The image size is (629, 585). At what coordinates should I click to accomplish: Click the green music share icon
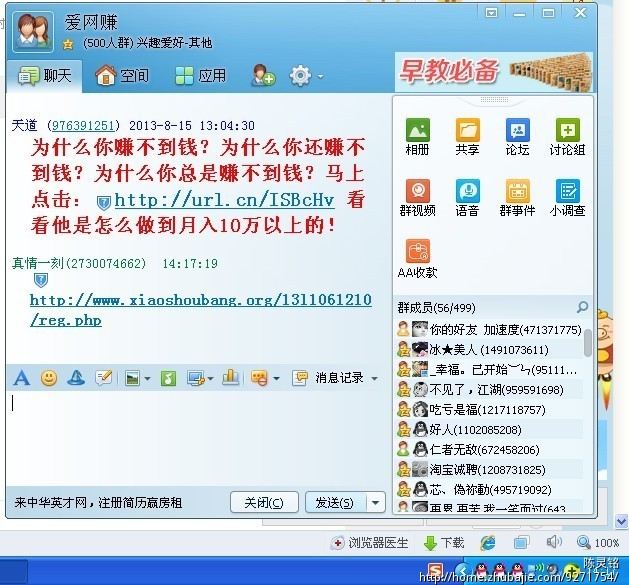[x=168, y=378]
